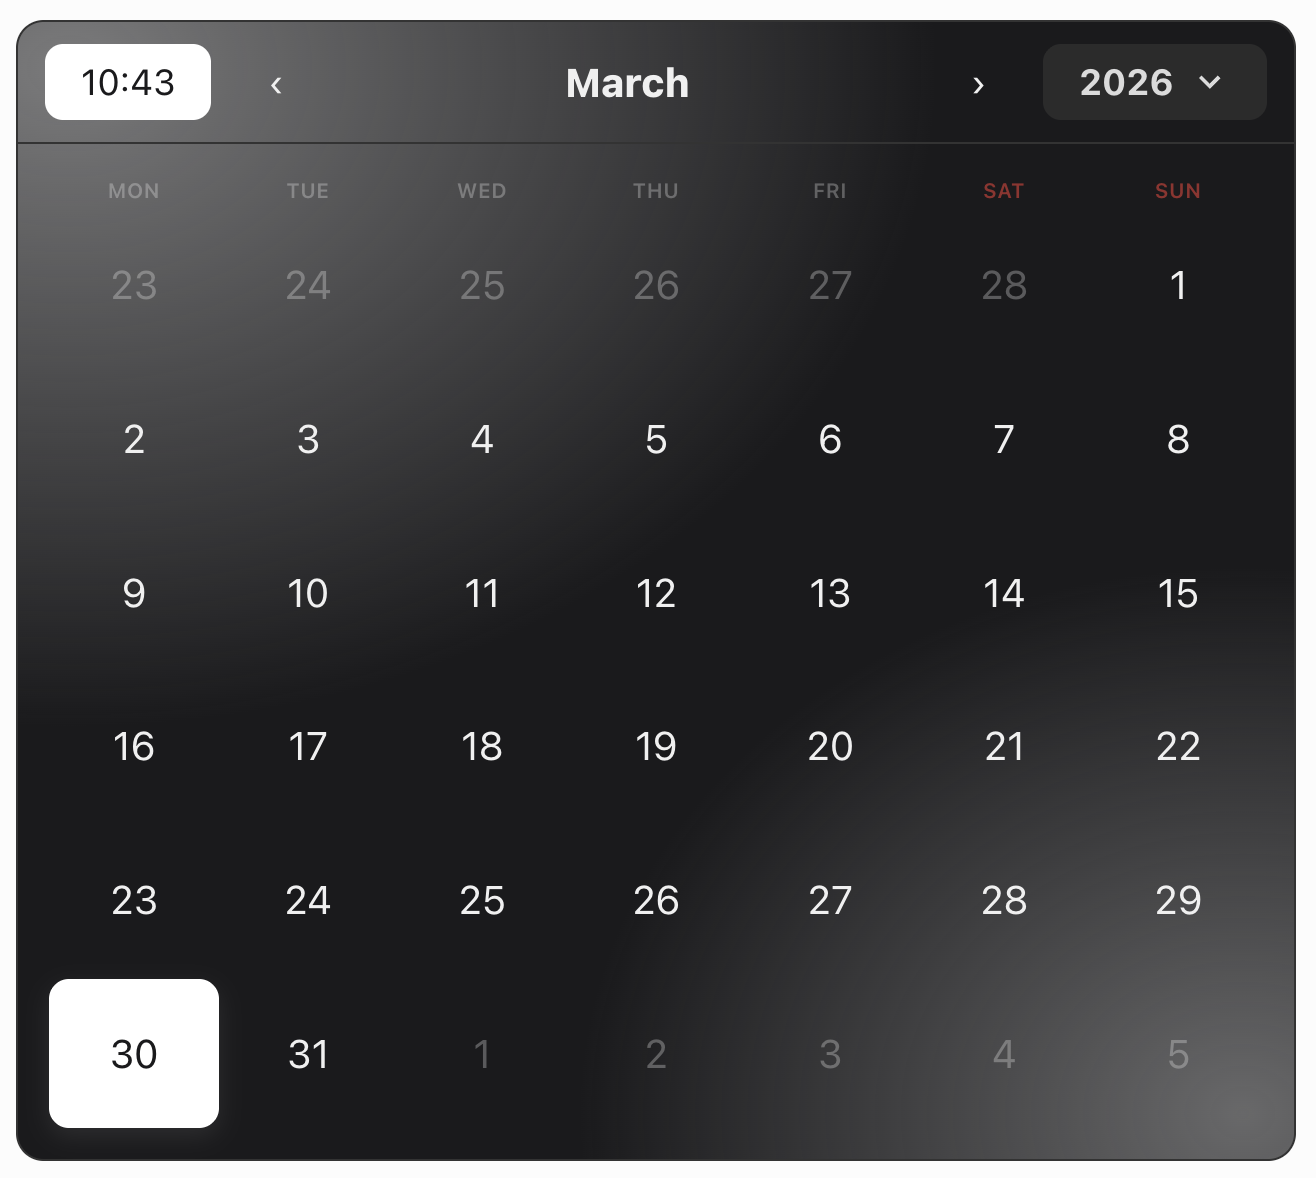
Task: Open the 2026 year dropdown
Action: [x=1154, y=82]
